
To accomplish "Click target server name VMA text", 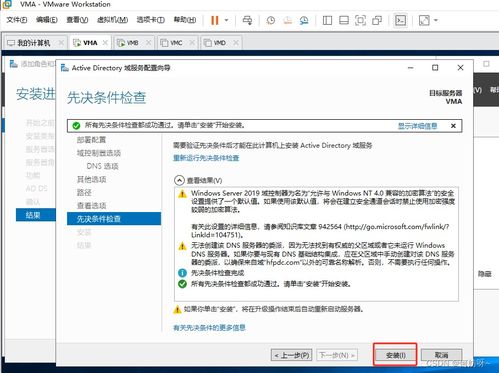I will (454, 101).
